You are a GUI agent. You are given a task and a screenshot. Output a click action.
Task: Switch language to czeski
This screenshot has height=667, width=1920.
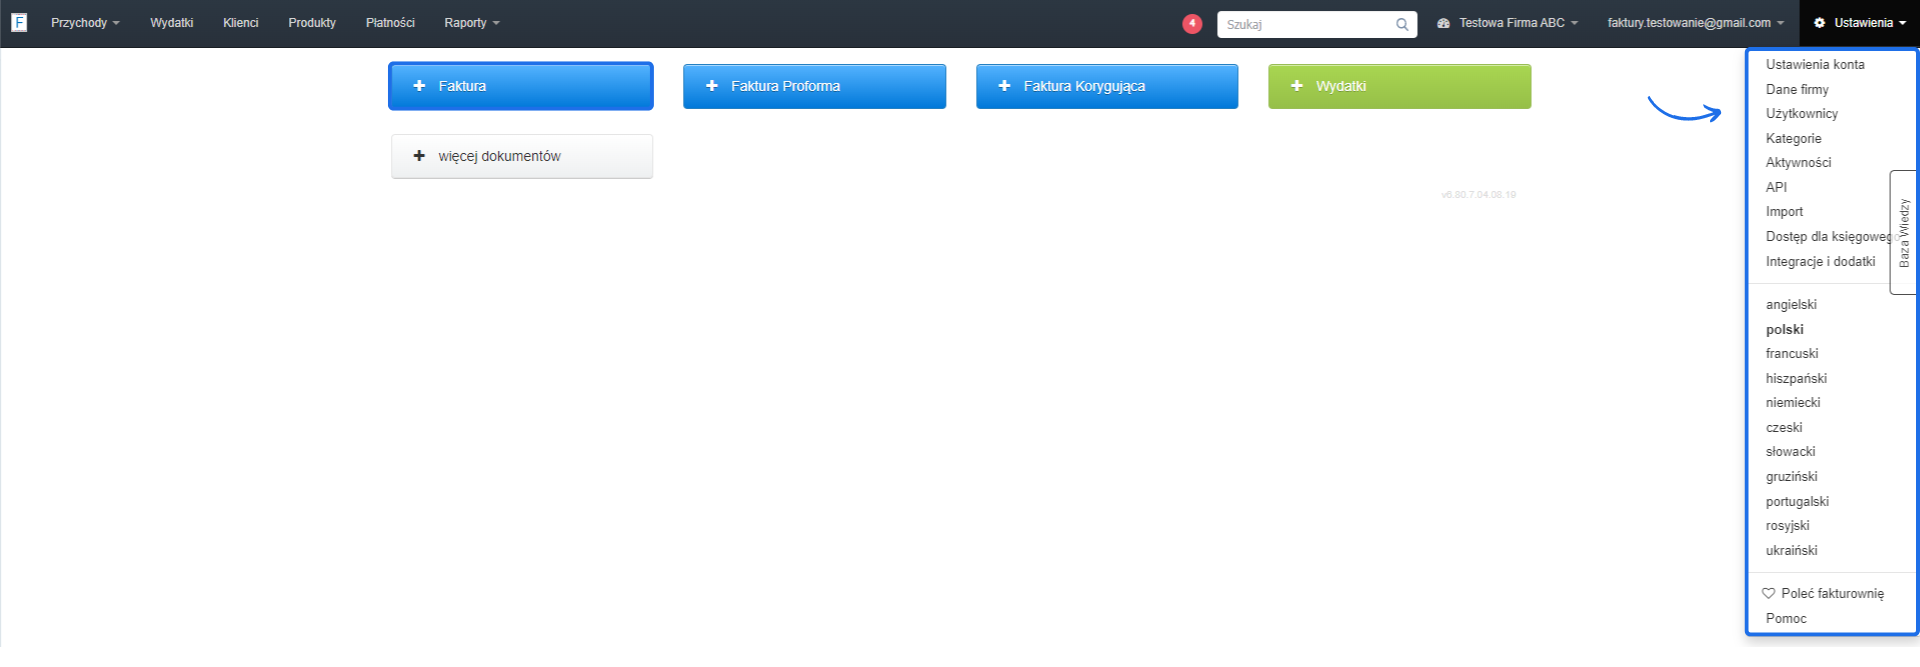click(1784, 427)
